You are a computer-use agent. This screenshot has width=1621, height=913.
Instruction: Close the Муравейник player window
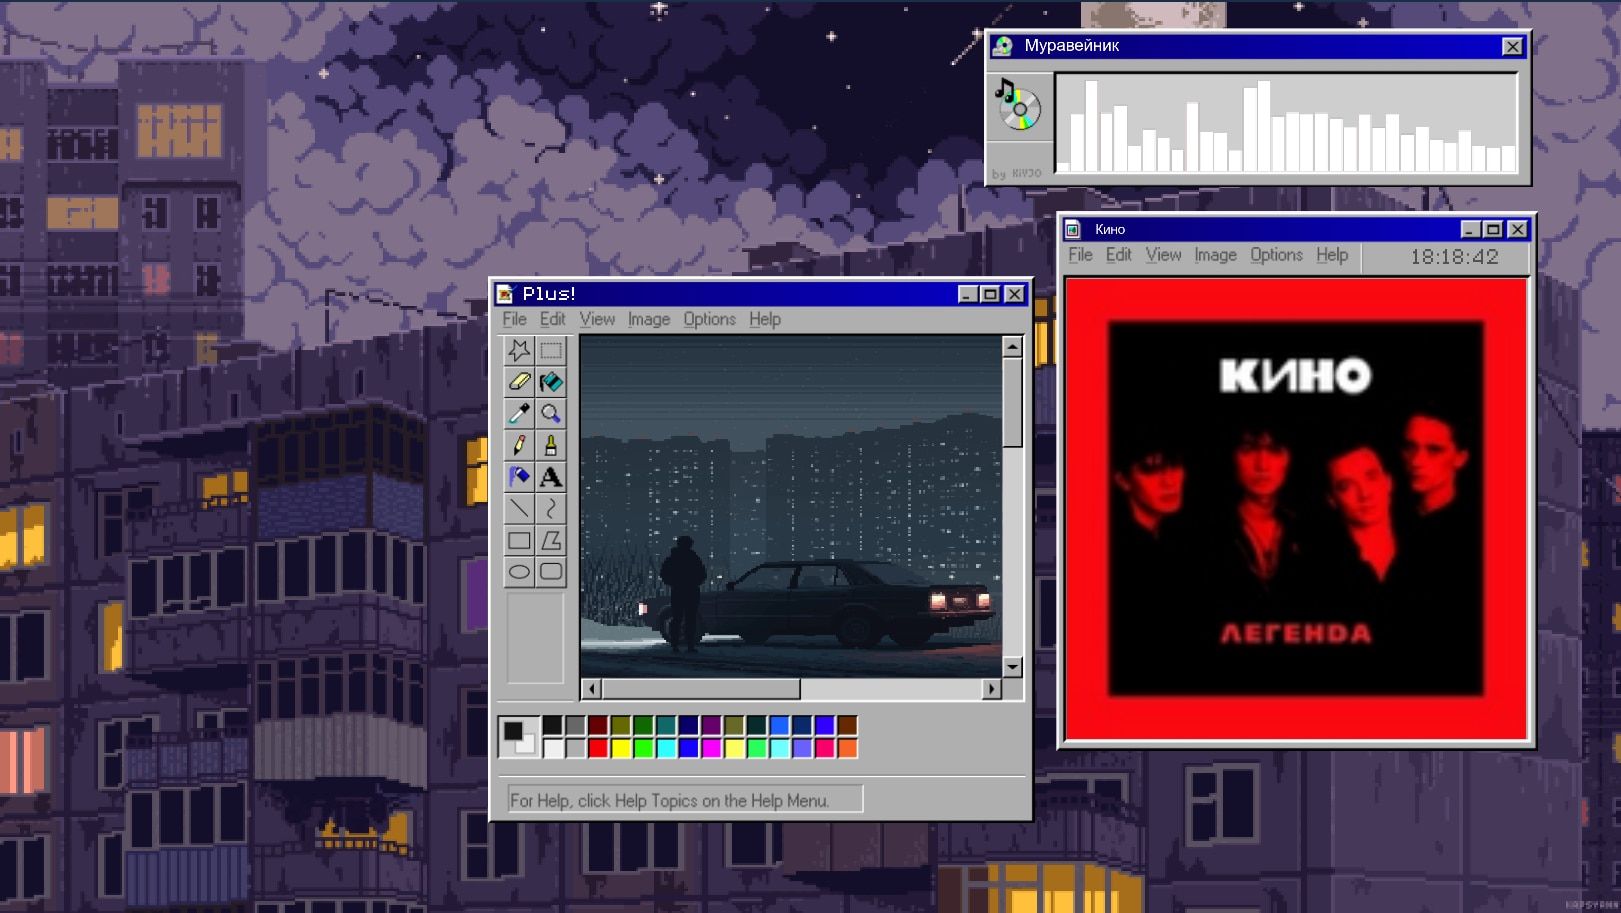click(1512, 46)
